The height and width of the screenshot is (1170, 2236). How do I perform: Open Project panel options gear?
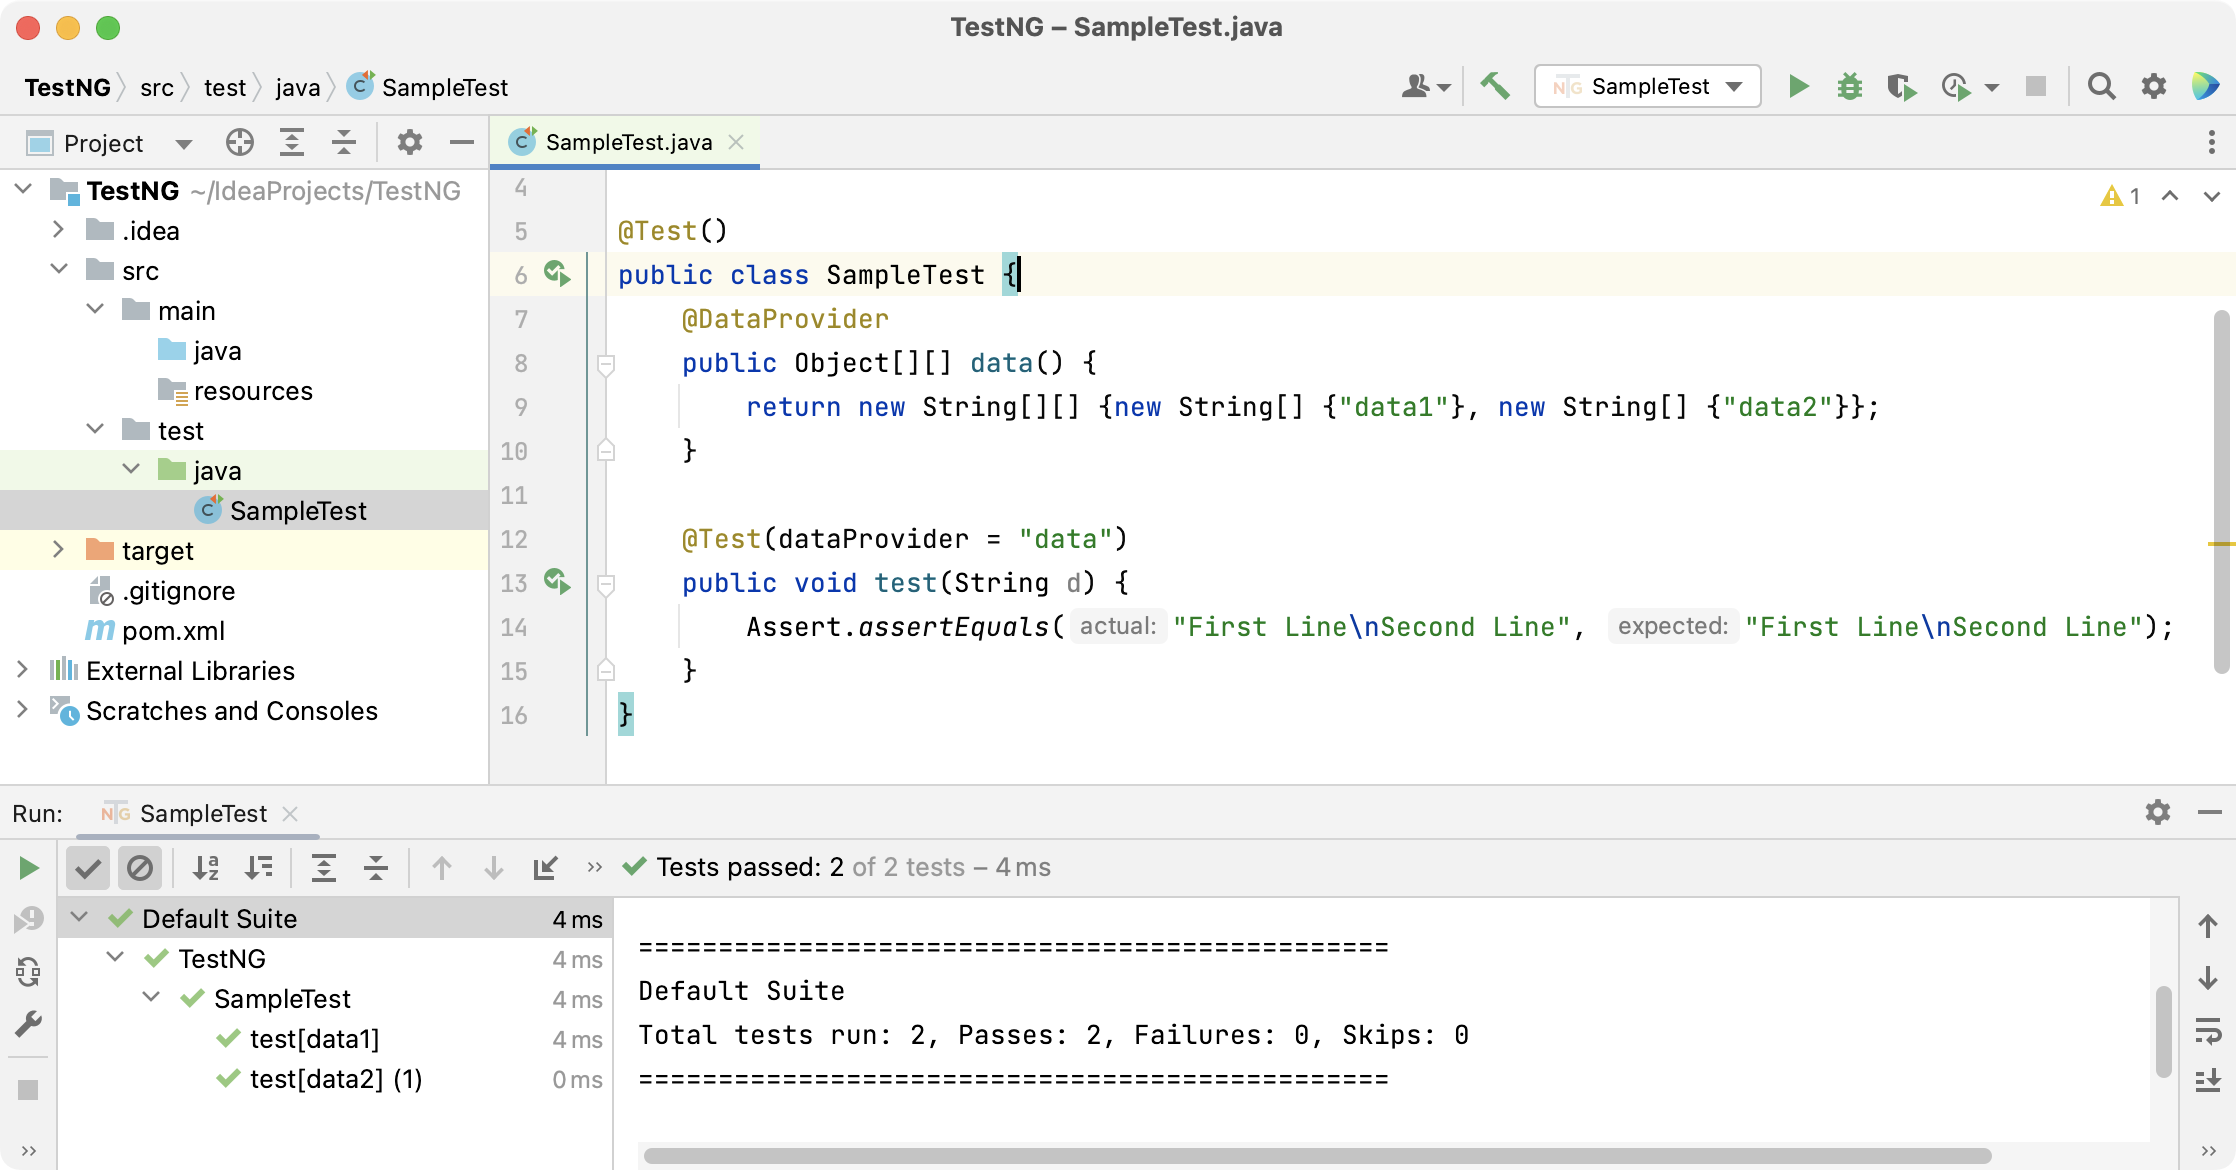(409, 143)
